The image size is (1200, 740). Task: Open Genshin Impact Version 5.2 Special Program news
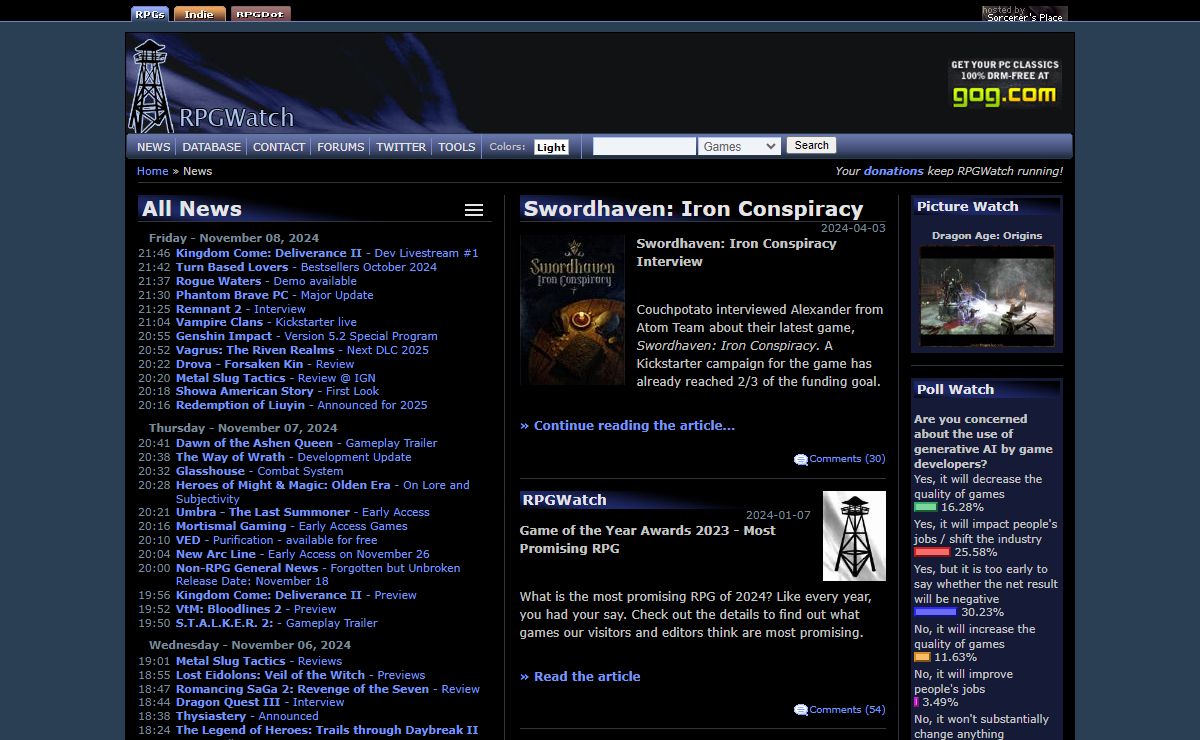pos(307,336)
